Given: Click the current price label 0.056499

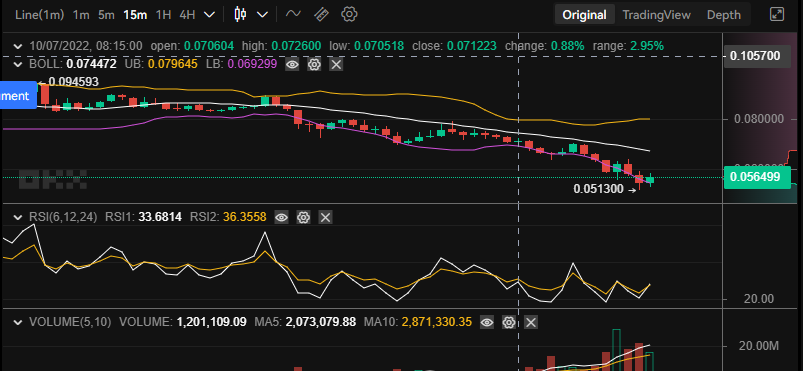Looking at the screenshot, I should pyautogui.click(x=757, y=177).
